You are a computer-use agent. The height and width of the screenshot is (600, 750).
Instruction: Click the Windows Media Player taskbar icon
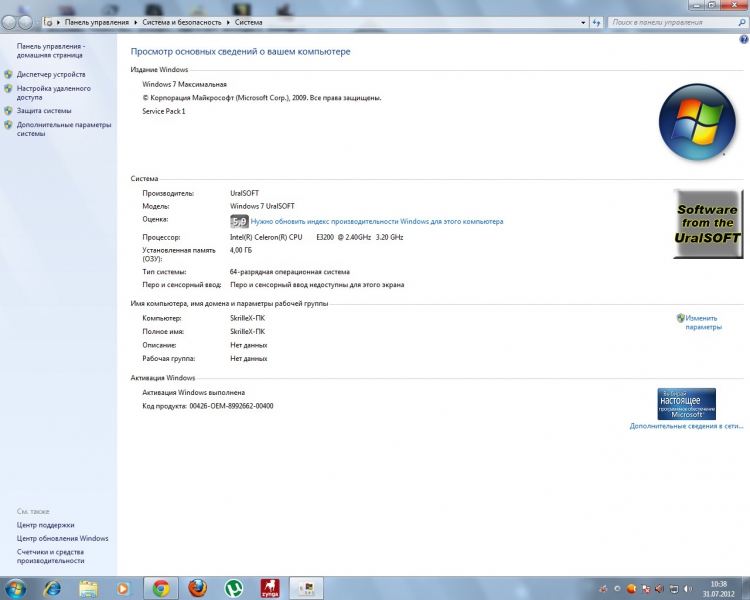click(124, 588)
